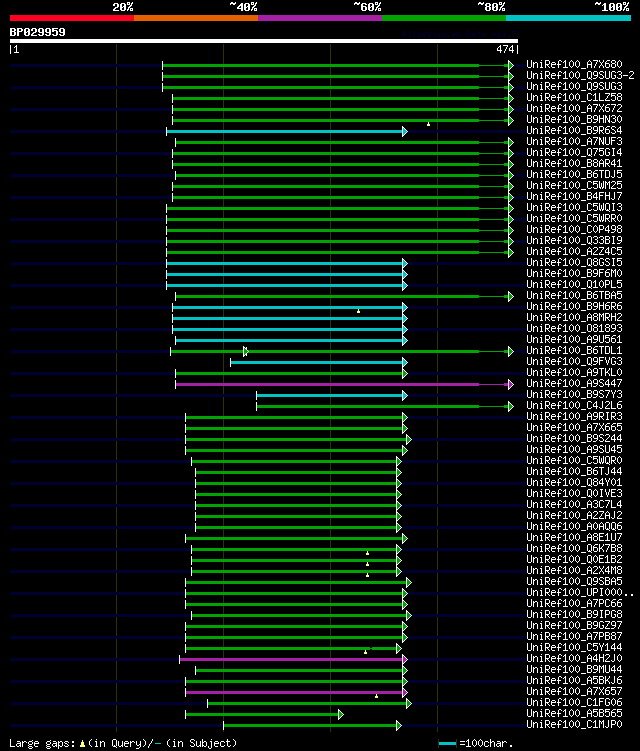This screenshot has width=640, height=751.
Task: Click the magenta arrowhead of UniRef100_A9S447
Action: [511, 384]
